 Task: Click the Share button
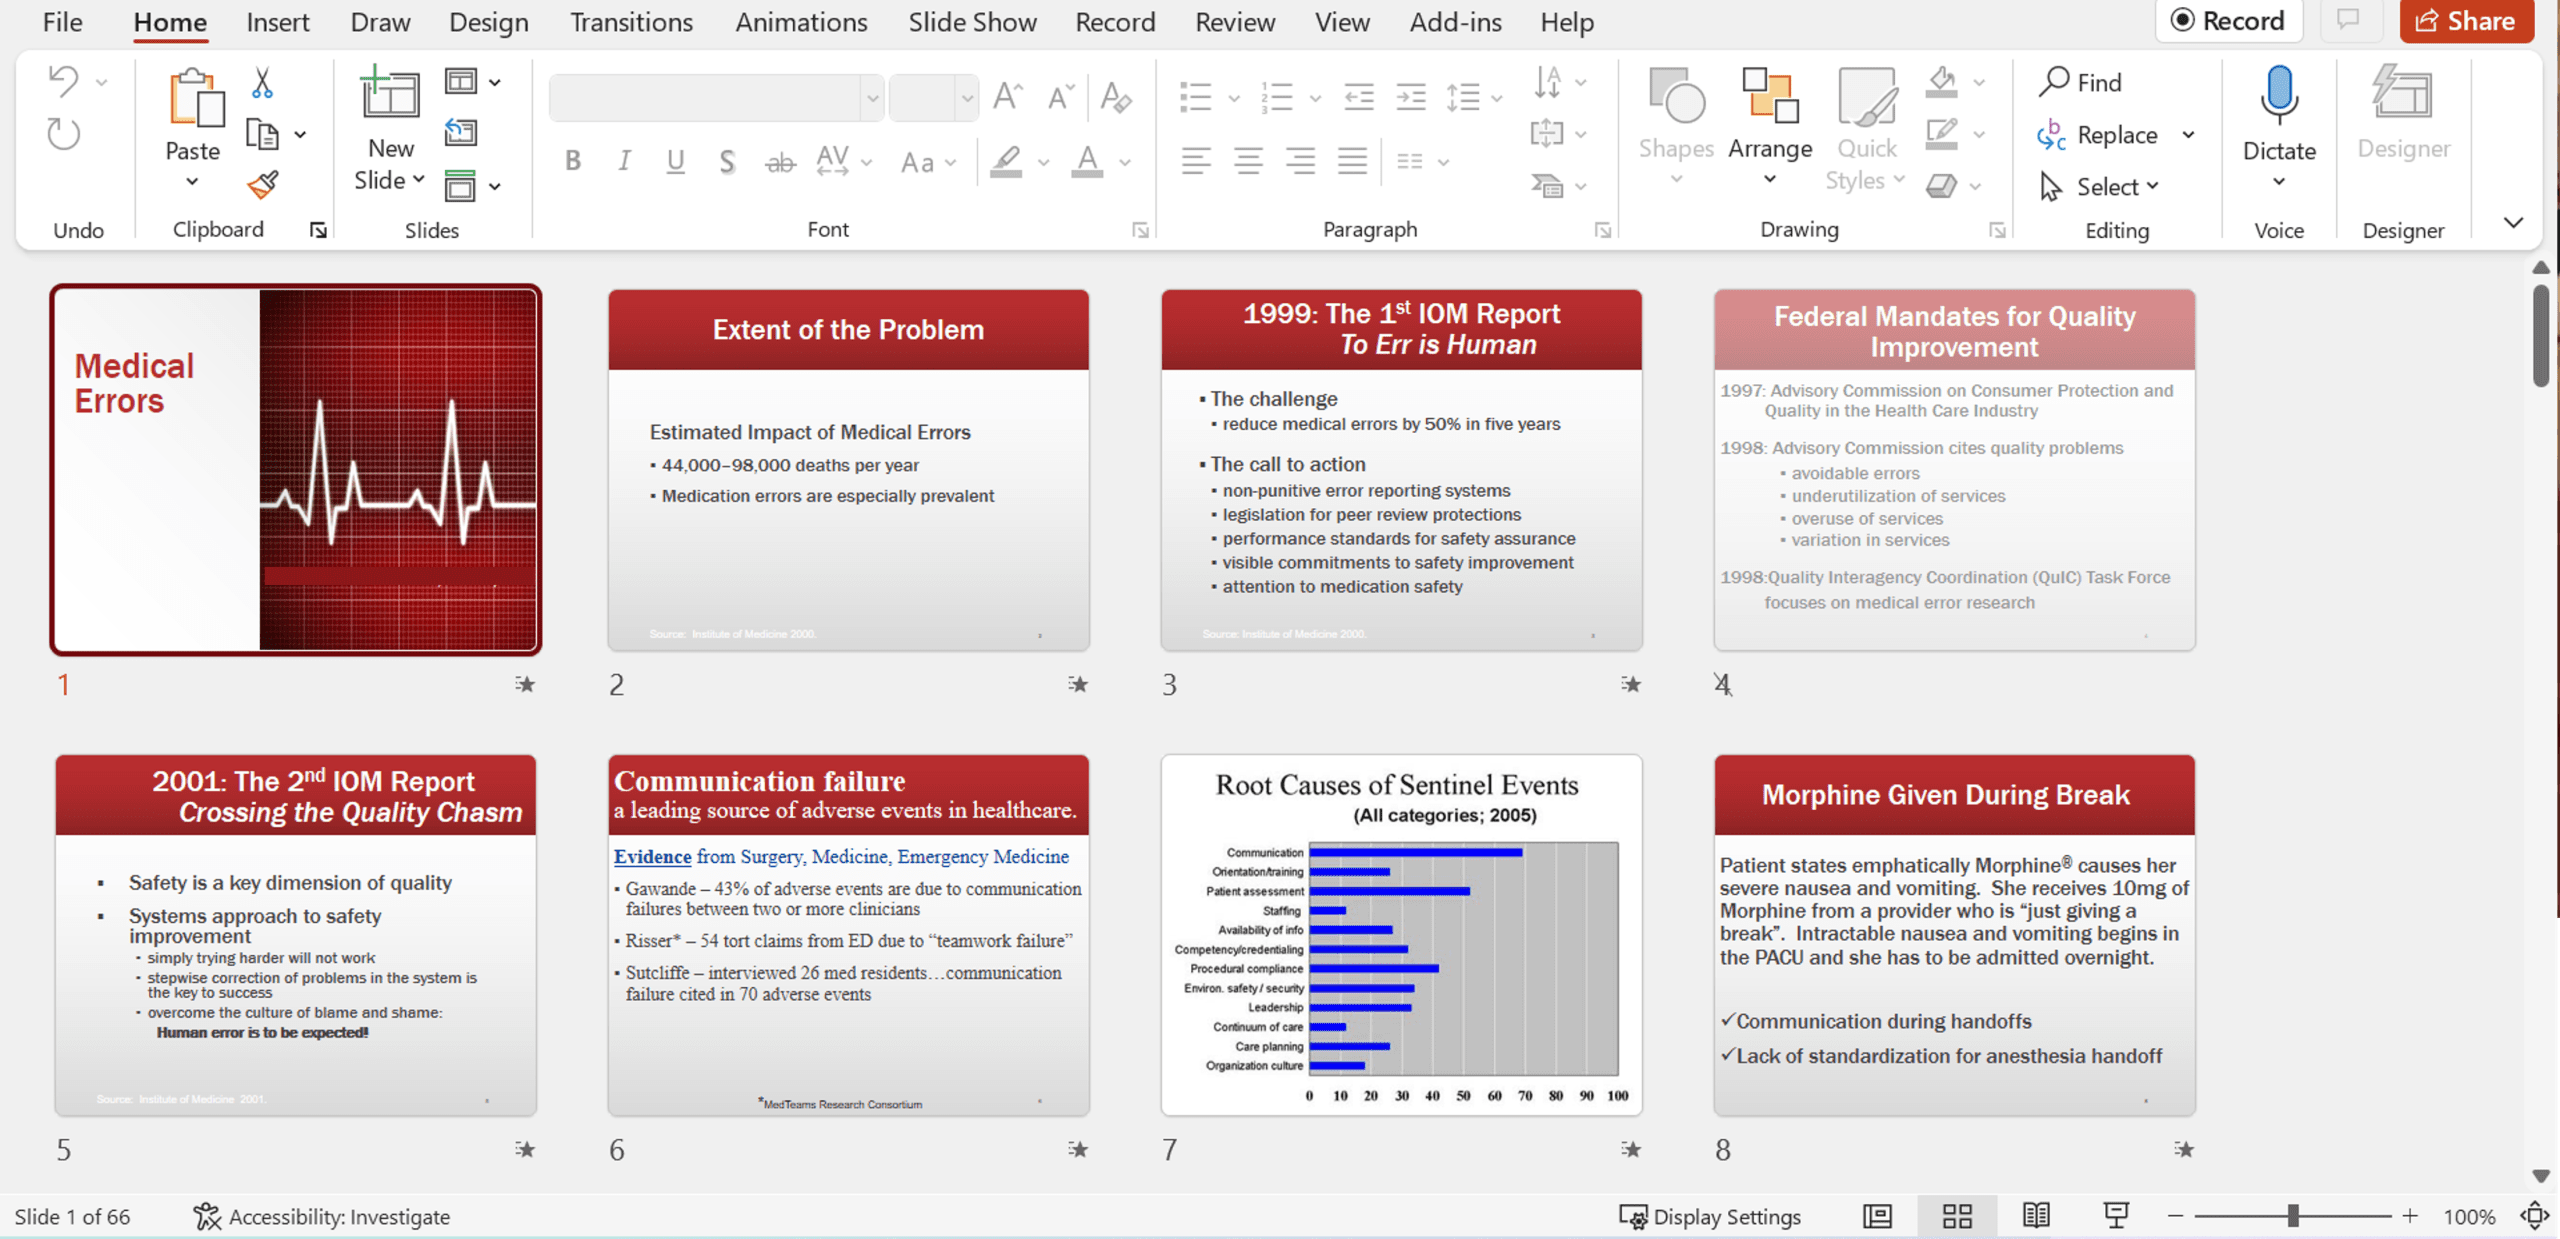[x=2466, y=21]
